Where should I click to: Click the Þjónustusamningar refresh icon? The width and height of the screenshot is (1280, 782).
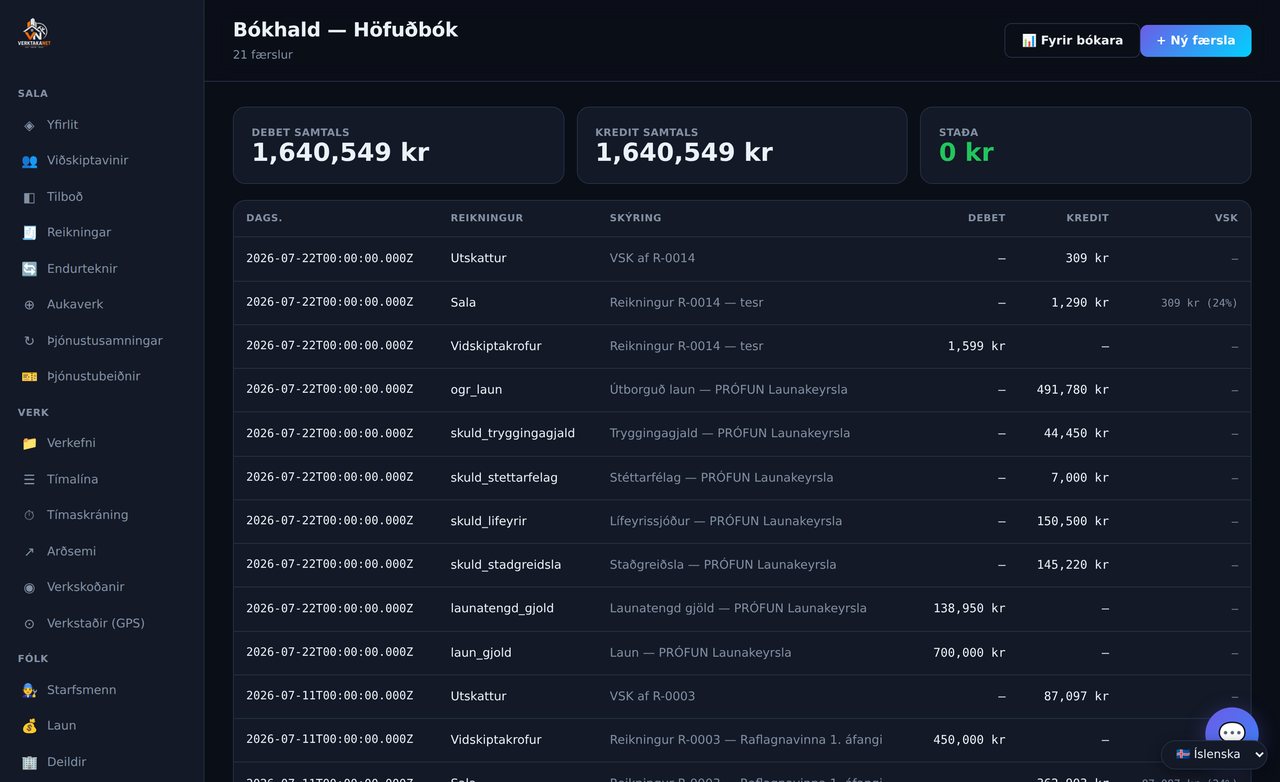coord(29,341)
